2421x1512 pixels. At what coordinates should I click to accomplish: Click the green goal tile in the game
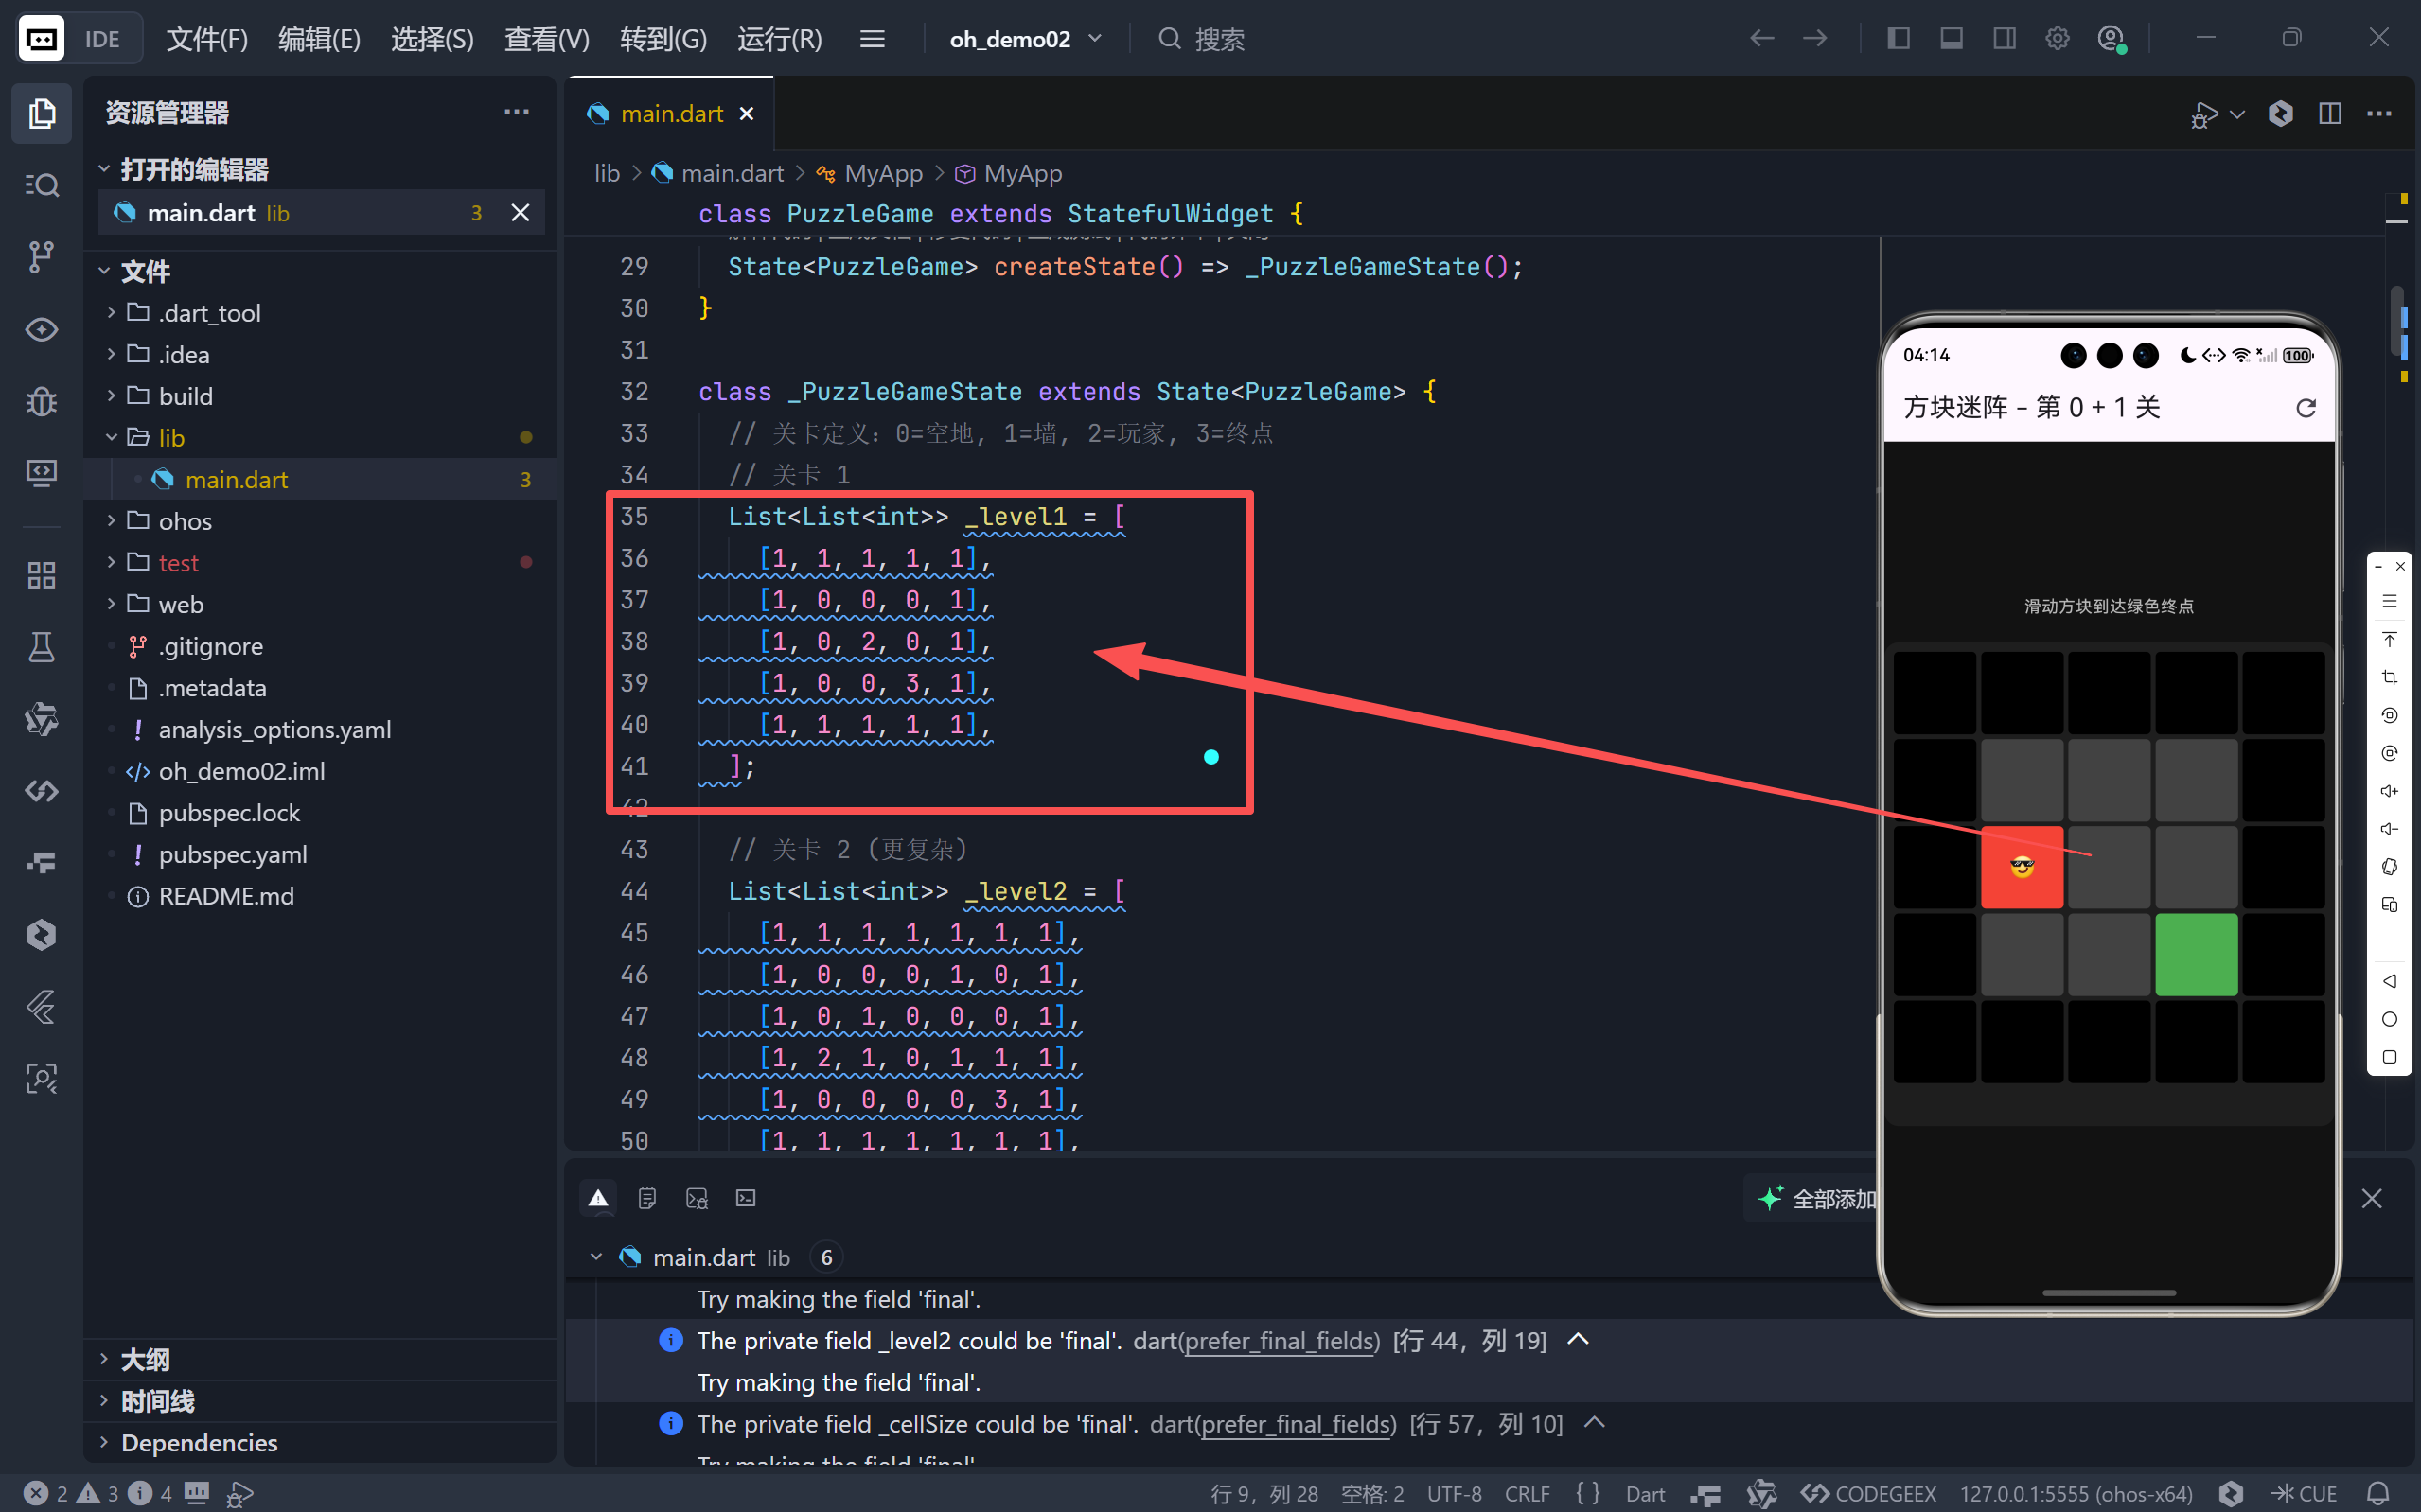[2196, 954]
